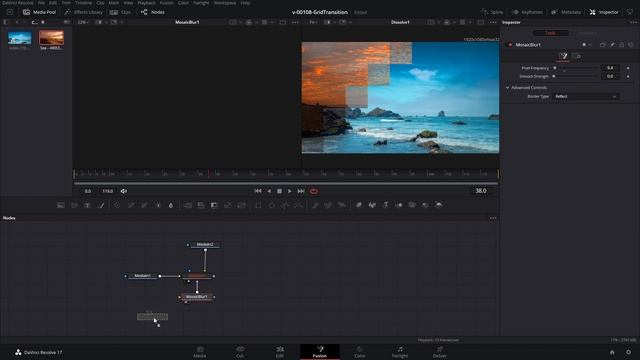Screen dimensions: 640x360
Task: Add a Merge node from the toolbar
Action: click(x=188, y=205)
